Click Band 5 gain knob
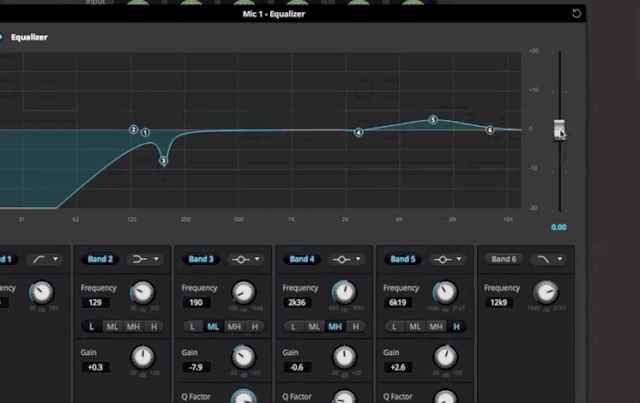 [x=445, y=357]
